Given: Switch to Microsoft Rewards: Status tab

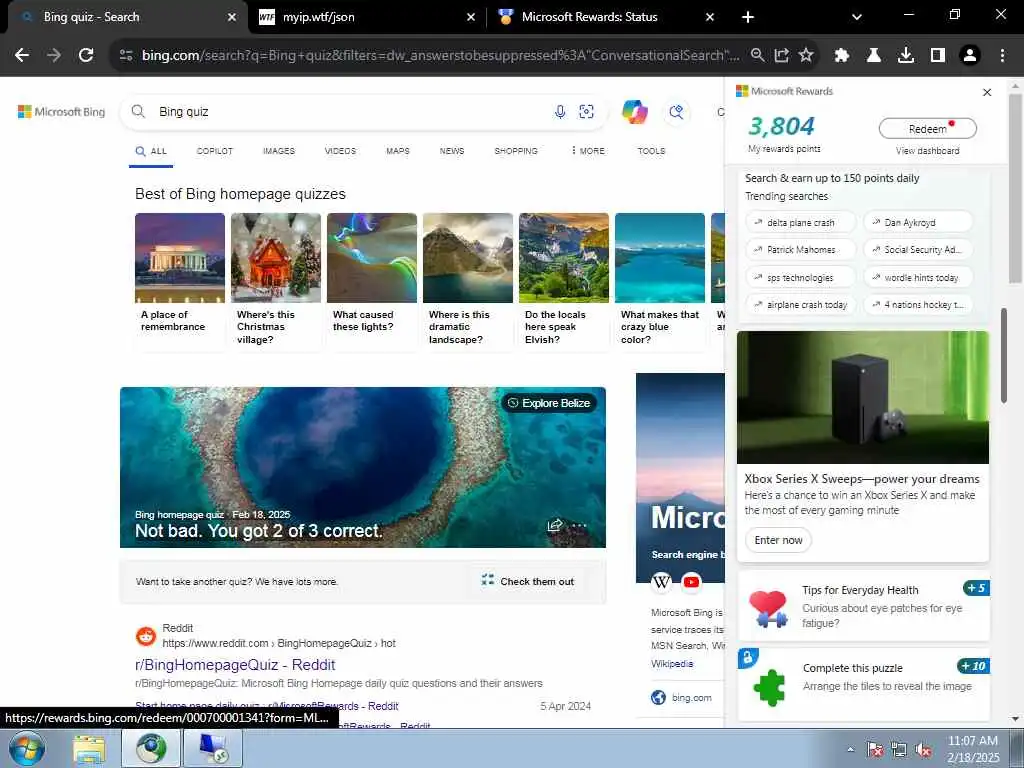Looking at the screenshot, I should (606, 17).
